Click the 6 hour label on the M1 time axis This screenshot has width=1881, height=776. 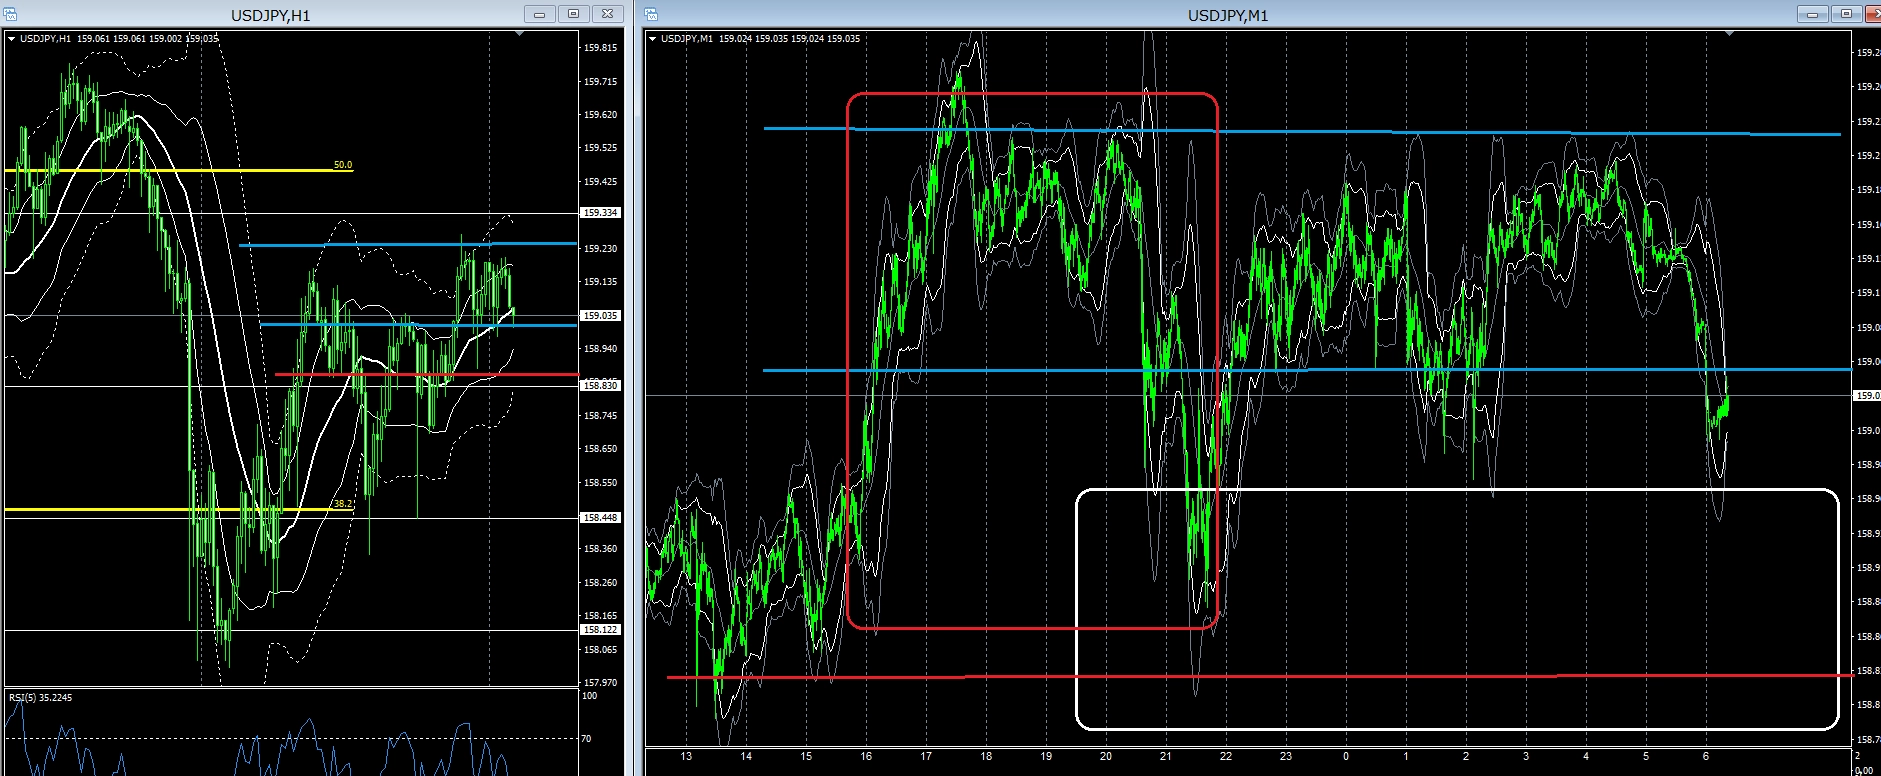(1706, 757)
